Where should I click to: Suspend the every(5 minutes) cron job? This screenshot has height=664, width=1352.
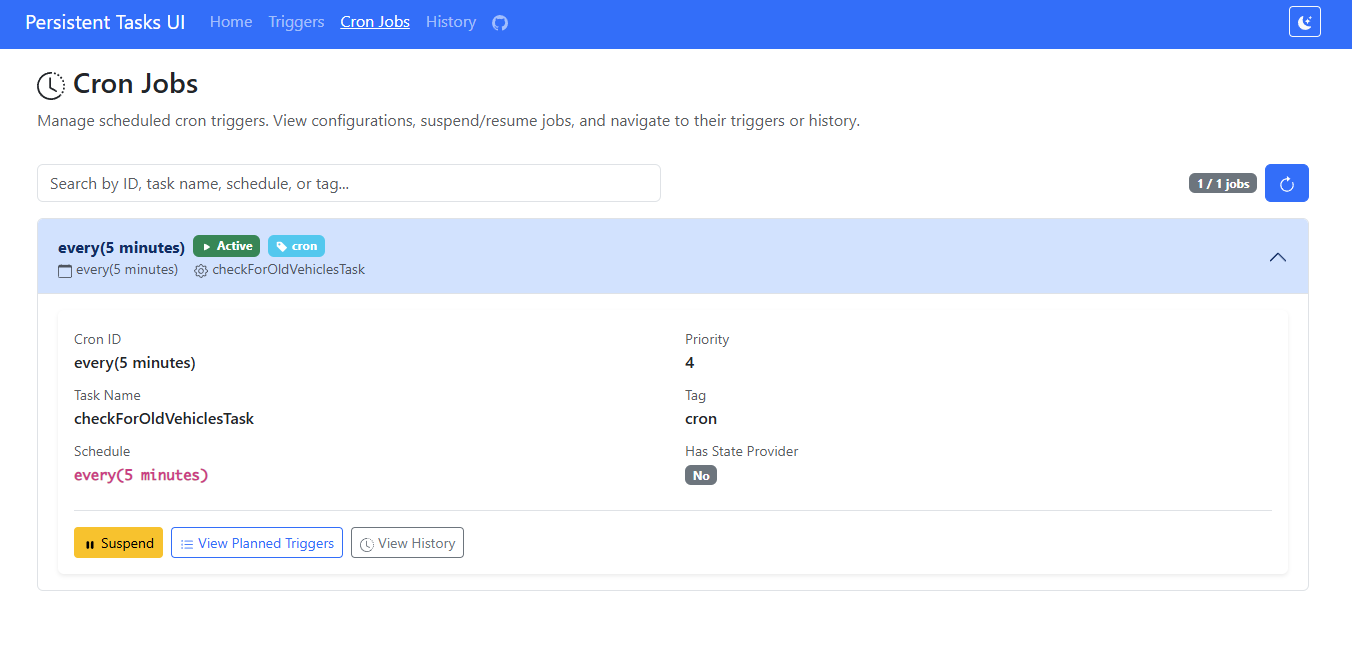click(118, 543)
